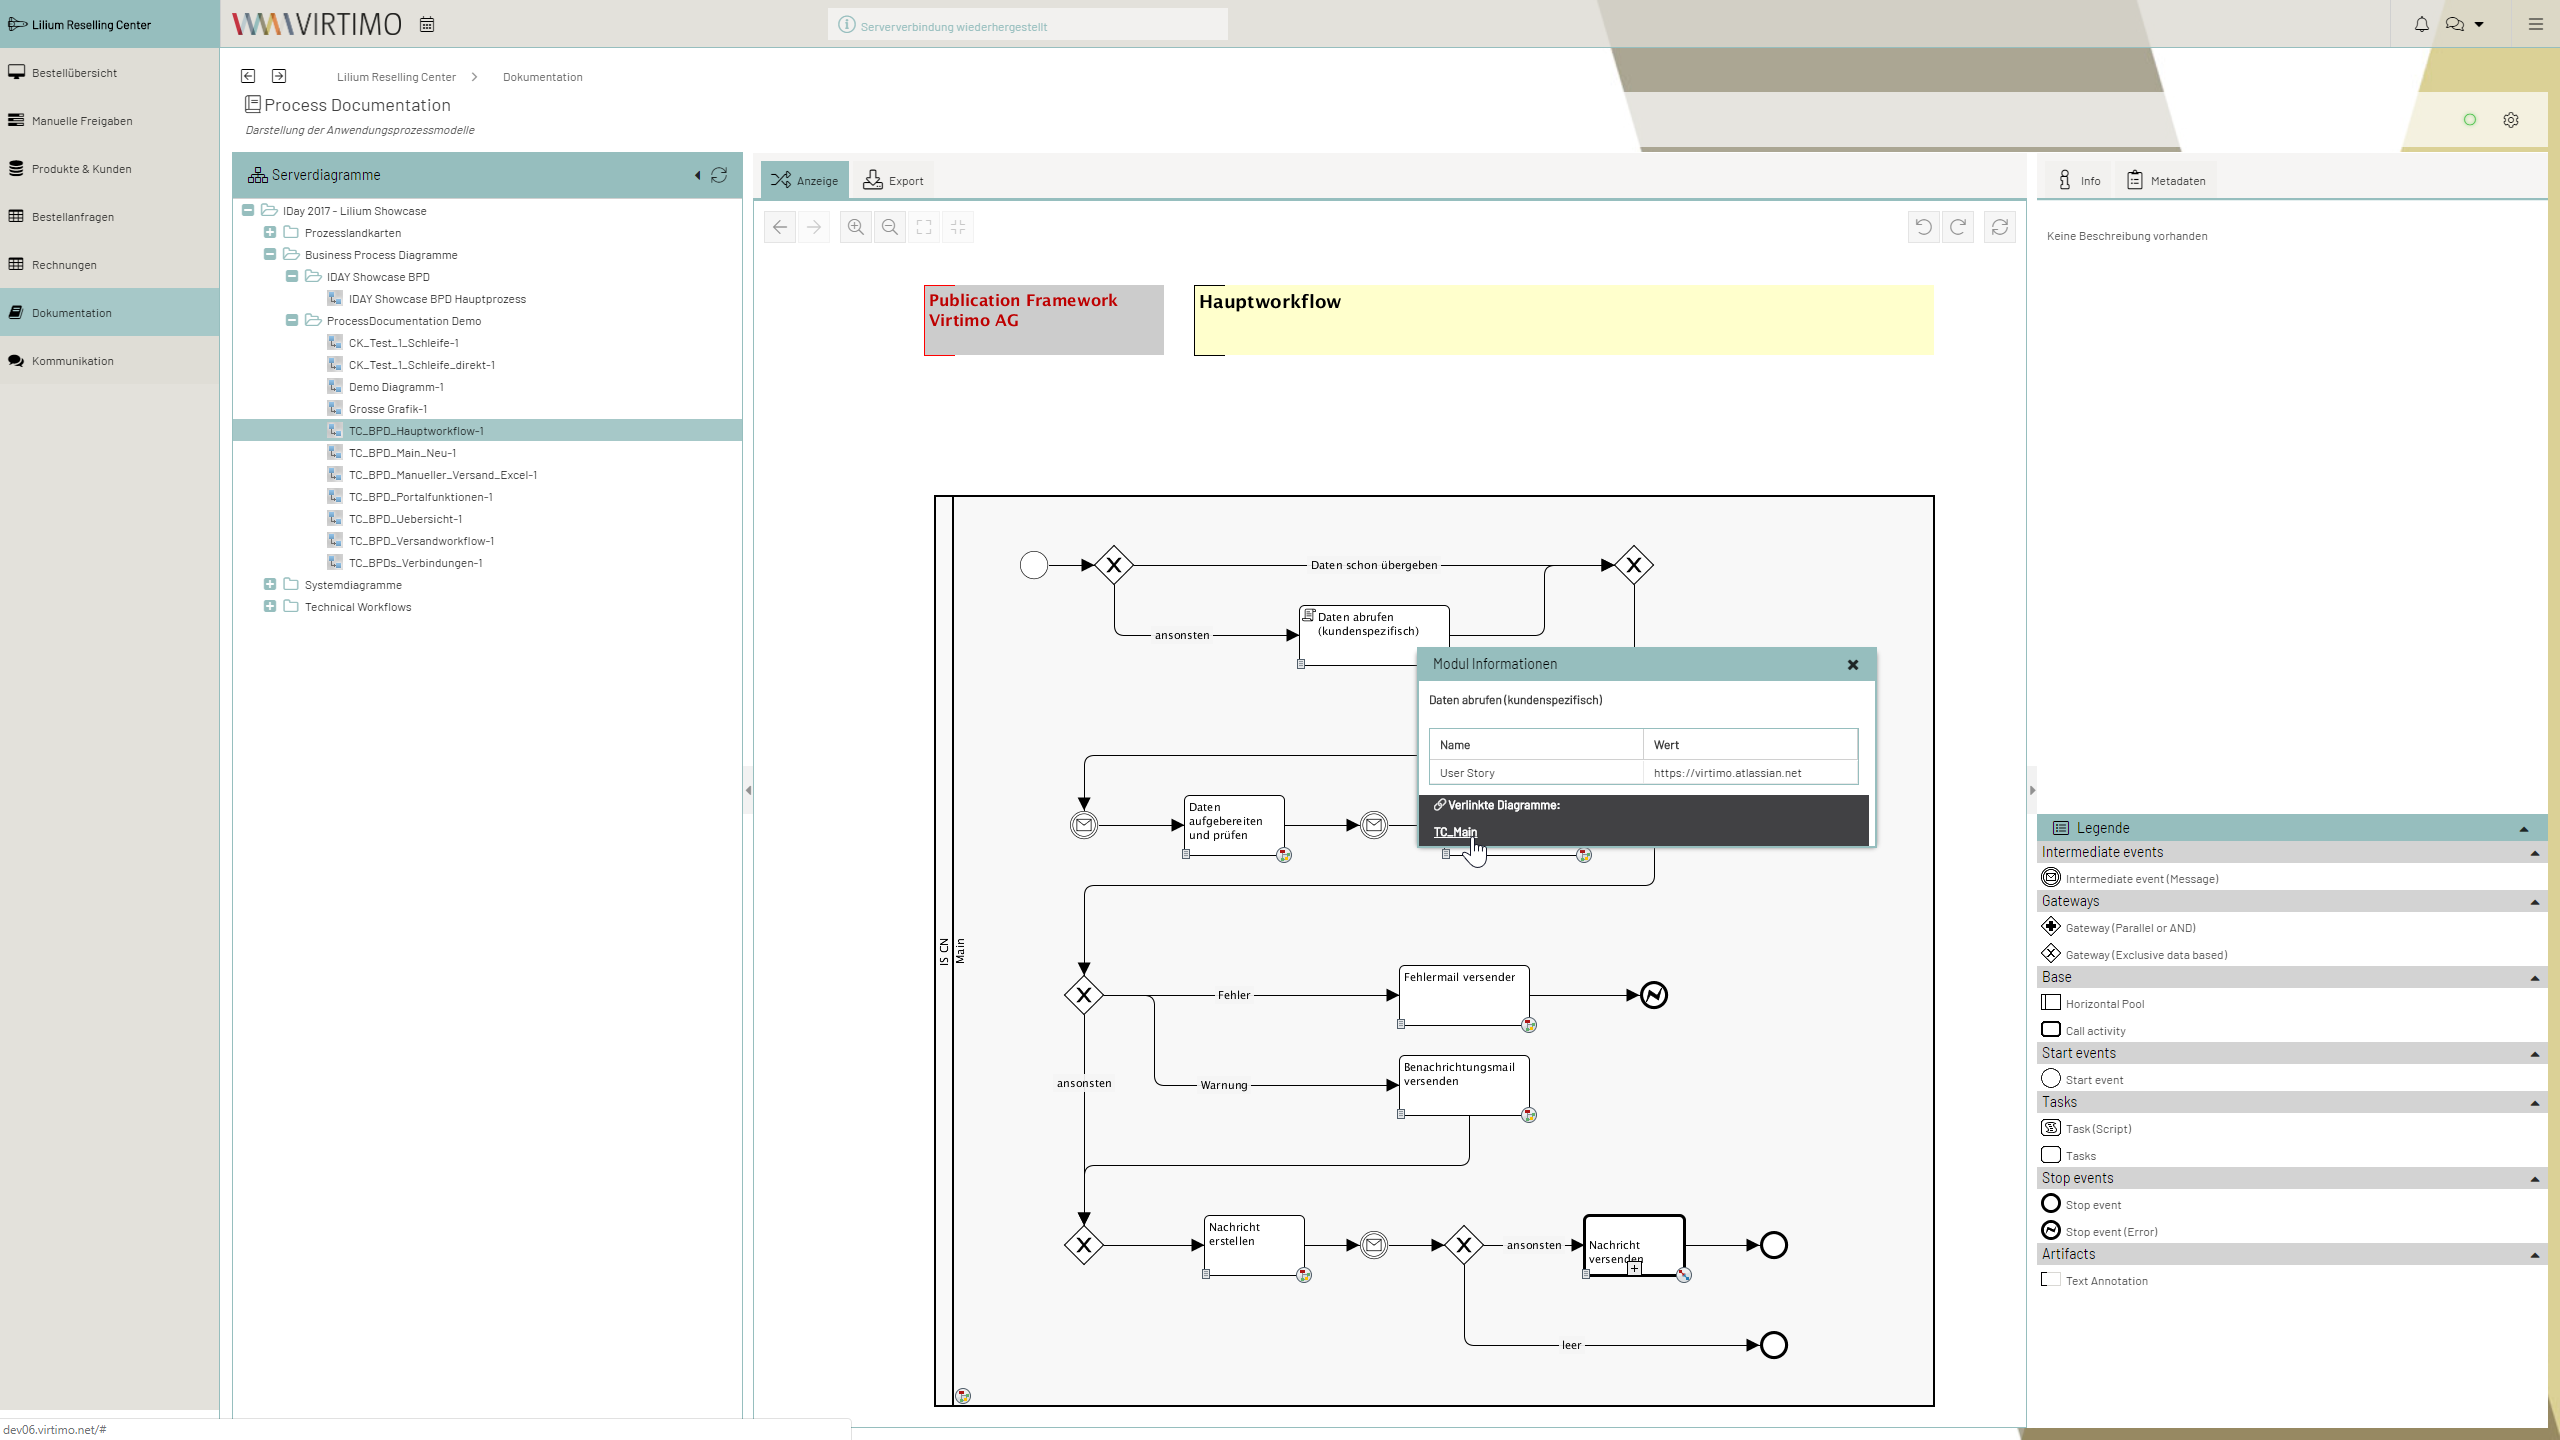Navigate forward with the breadcrumb right-arrow icon

pyautogui.click(x=279, y=76)
